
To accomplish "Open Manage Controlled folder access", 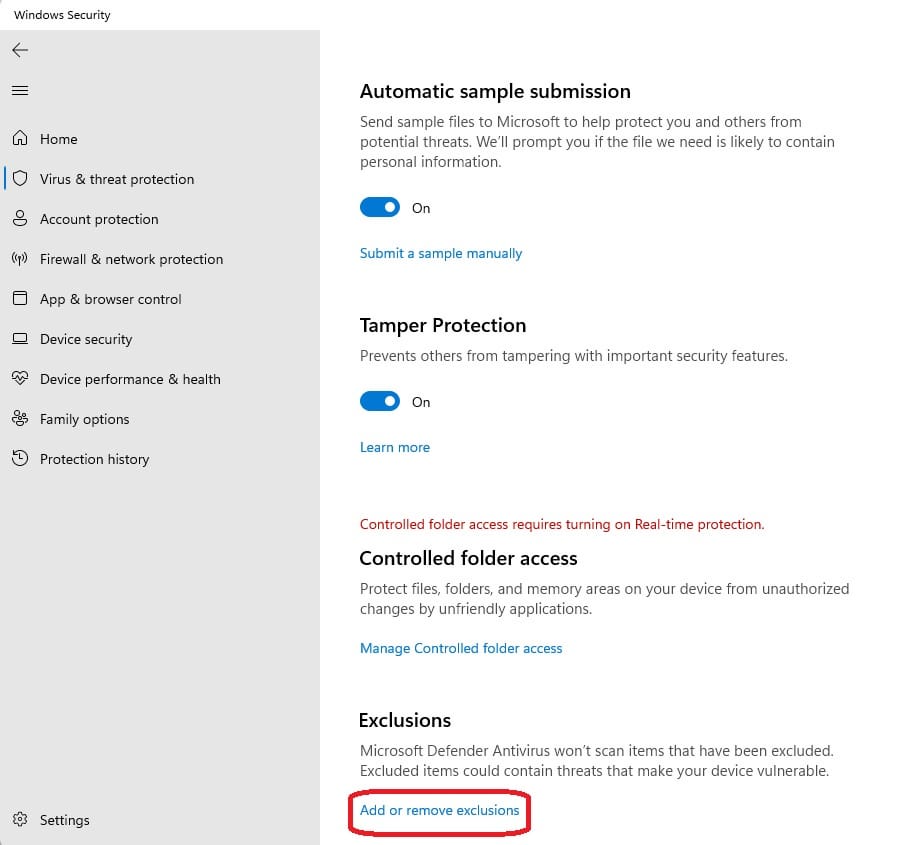I will [x=461, y=648].
